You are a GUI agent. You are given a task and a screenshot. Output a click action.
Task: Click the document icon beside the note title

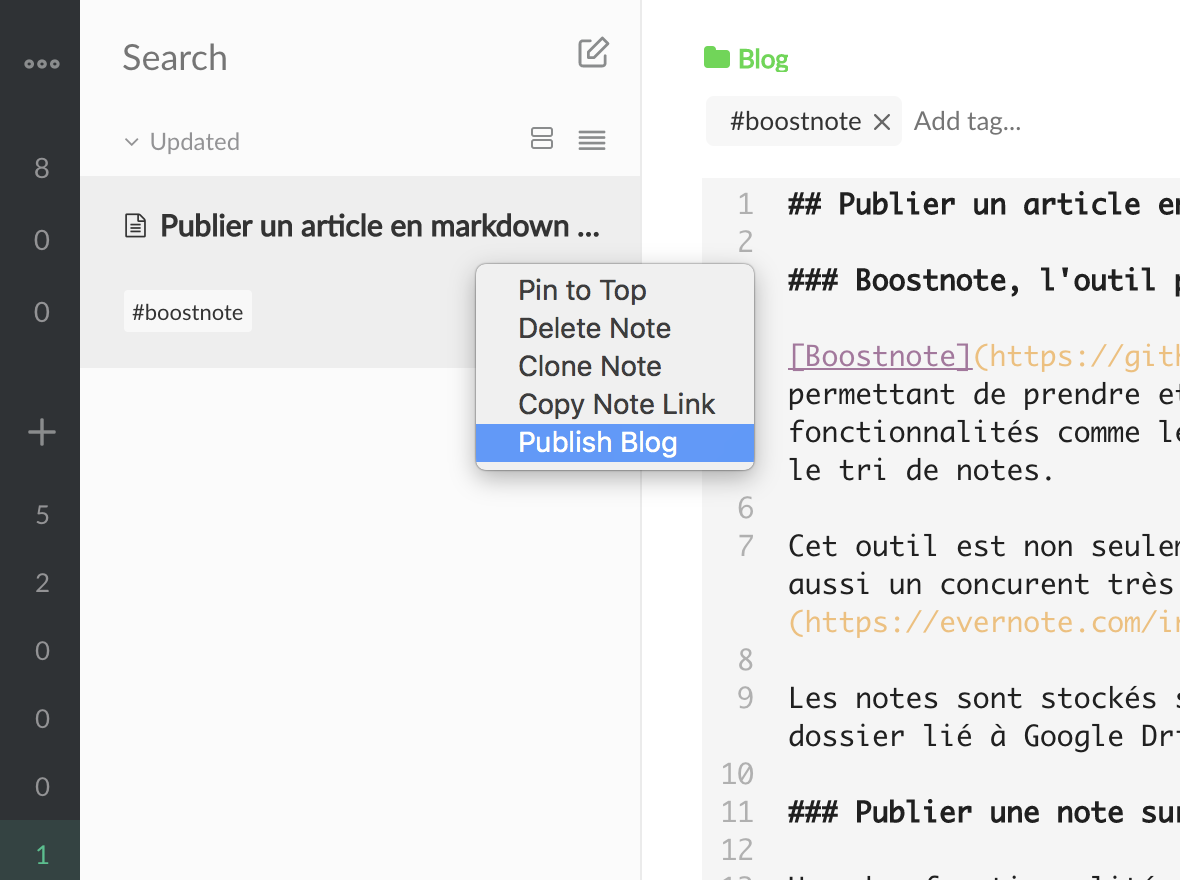pyautogui.click(x=135, y=226)
